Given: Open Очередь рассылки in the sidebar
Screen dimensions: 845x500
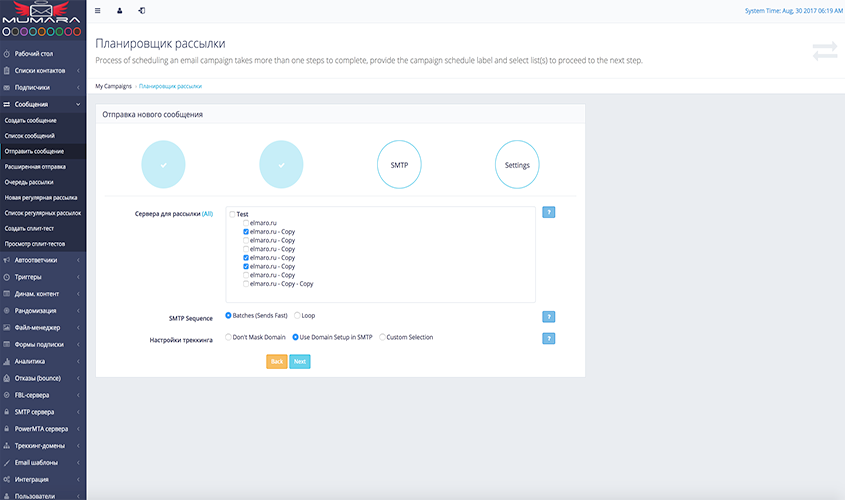Looking at the screenshot, I should click(29, 182).
